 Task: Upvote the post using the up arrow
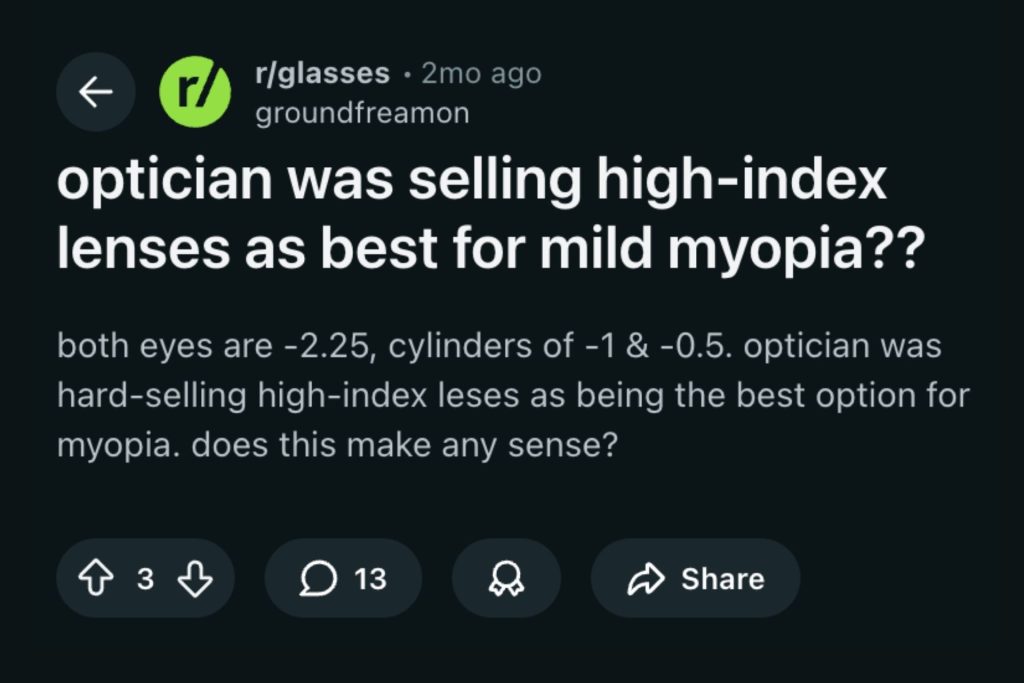click(x=97, y=578)
